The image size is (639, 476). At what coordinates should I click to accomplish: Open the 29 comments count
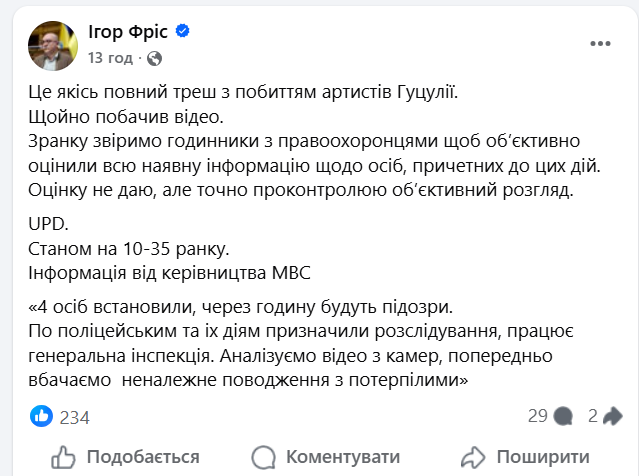(x=537, y=416)
